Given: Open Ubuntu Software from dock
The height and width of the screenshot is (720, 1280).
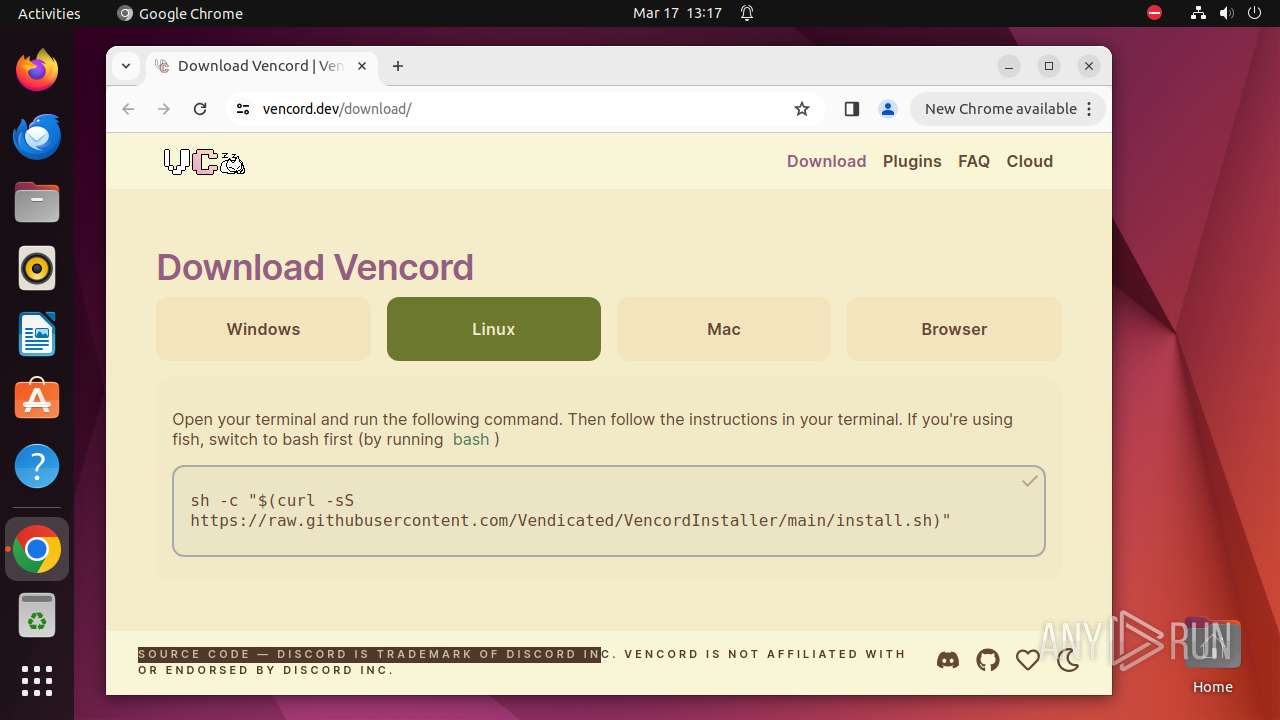Looking at the screenshot, I should coord(37,400).
